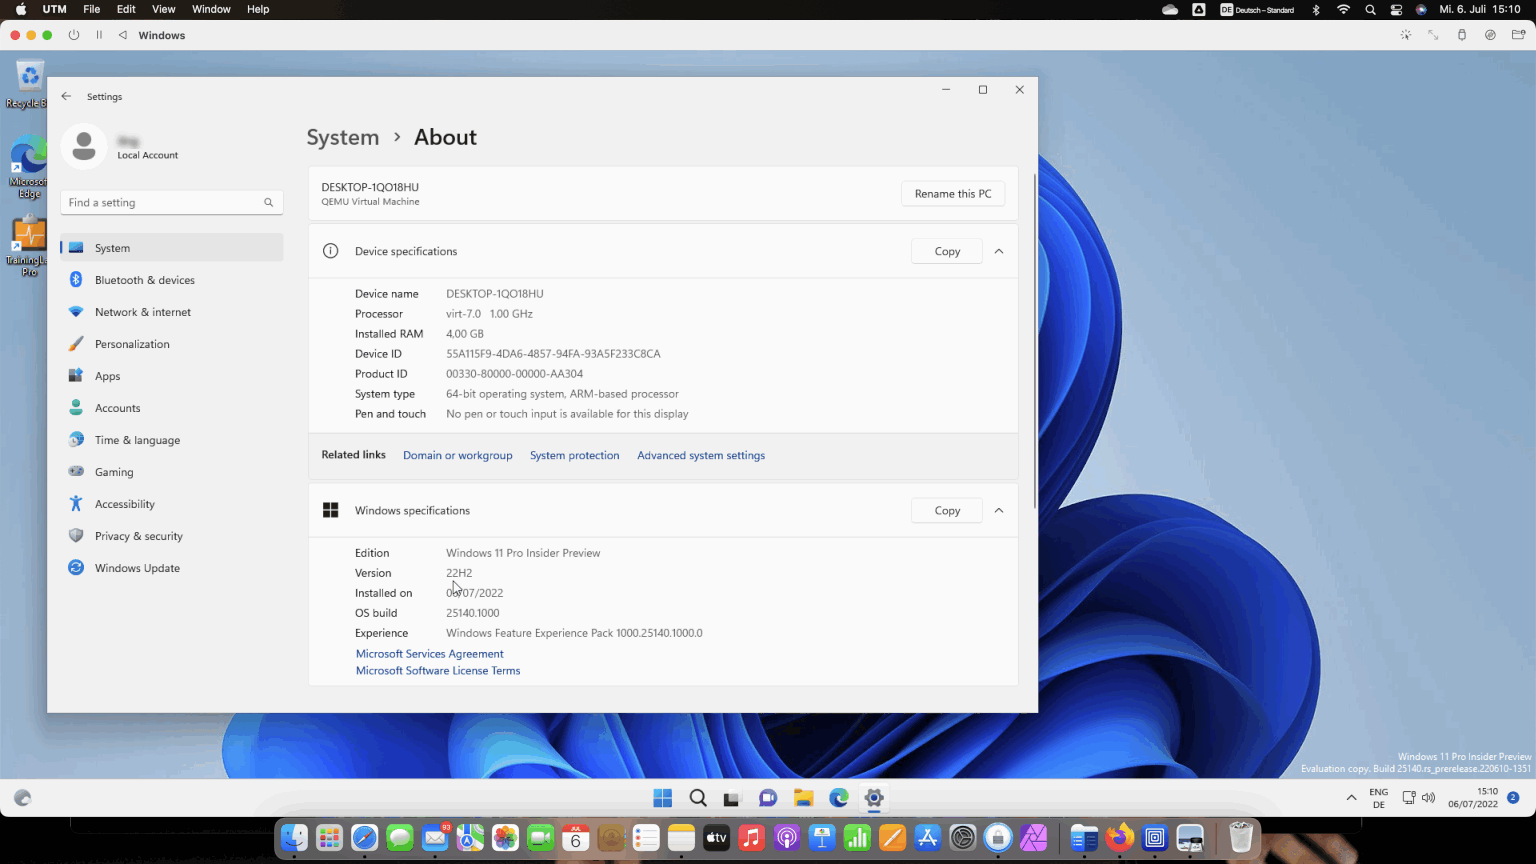Open the Windows Start button on taskbar
The height and width of the screenshot is (864, 1536).
tap(662, 798)
